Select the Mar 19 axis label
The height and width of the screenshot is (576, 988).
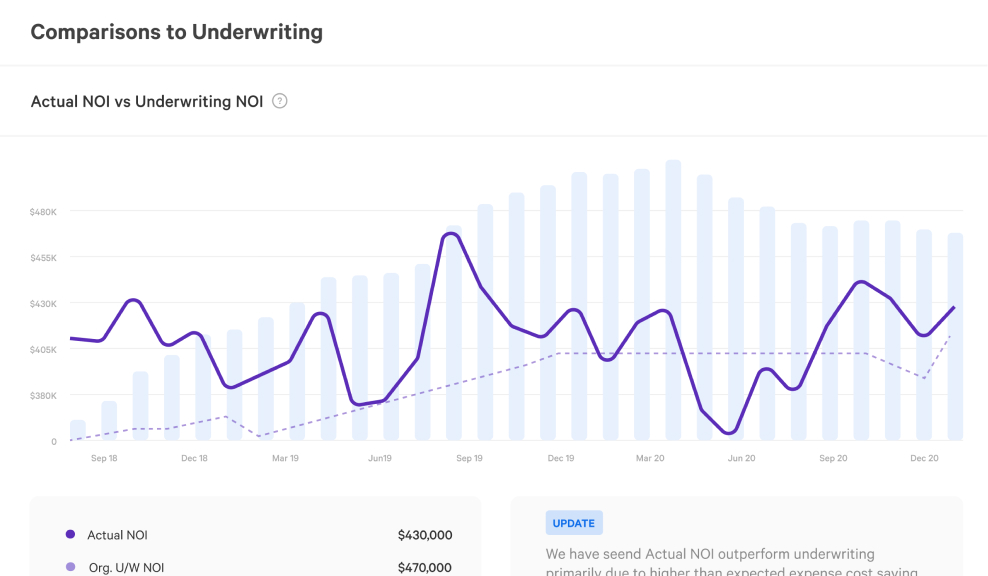coord(285,458)
